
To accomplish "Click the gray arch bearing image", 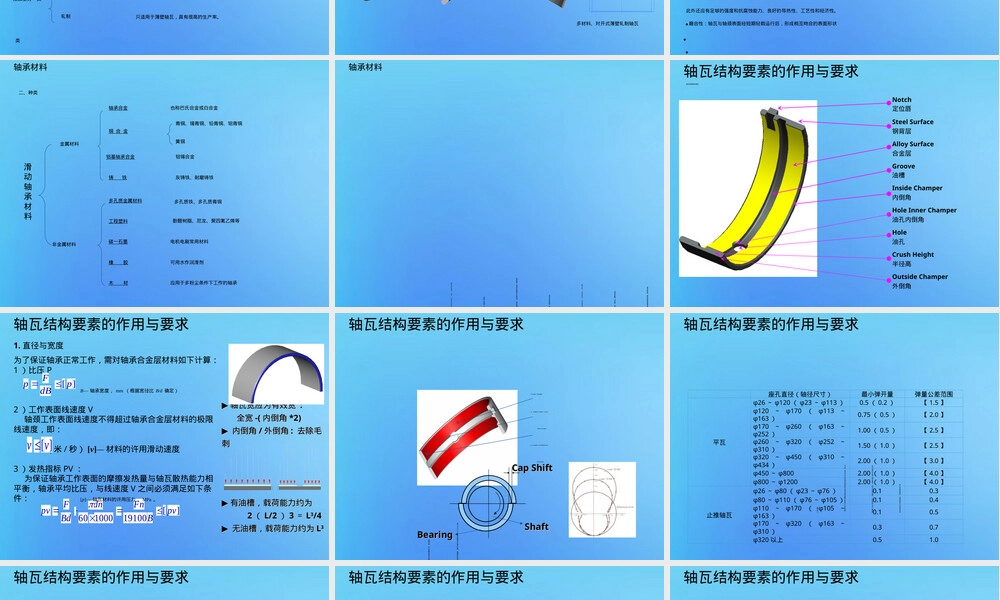I will pos(276,374).
